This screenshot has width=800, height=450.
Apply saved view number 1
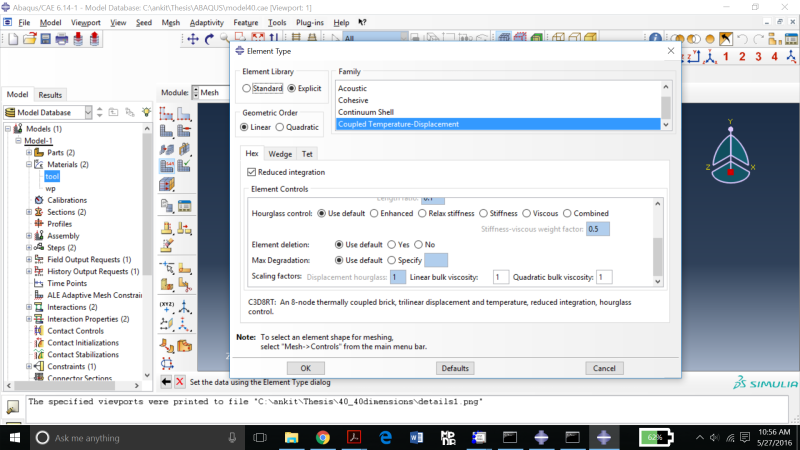pyautogui.click(x=726, y=57)
